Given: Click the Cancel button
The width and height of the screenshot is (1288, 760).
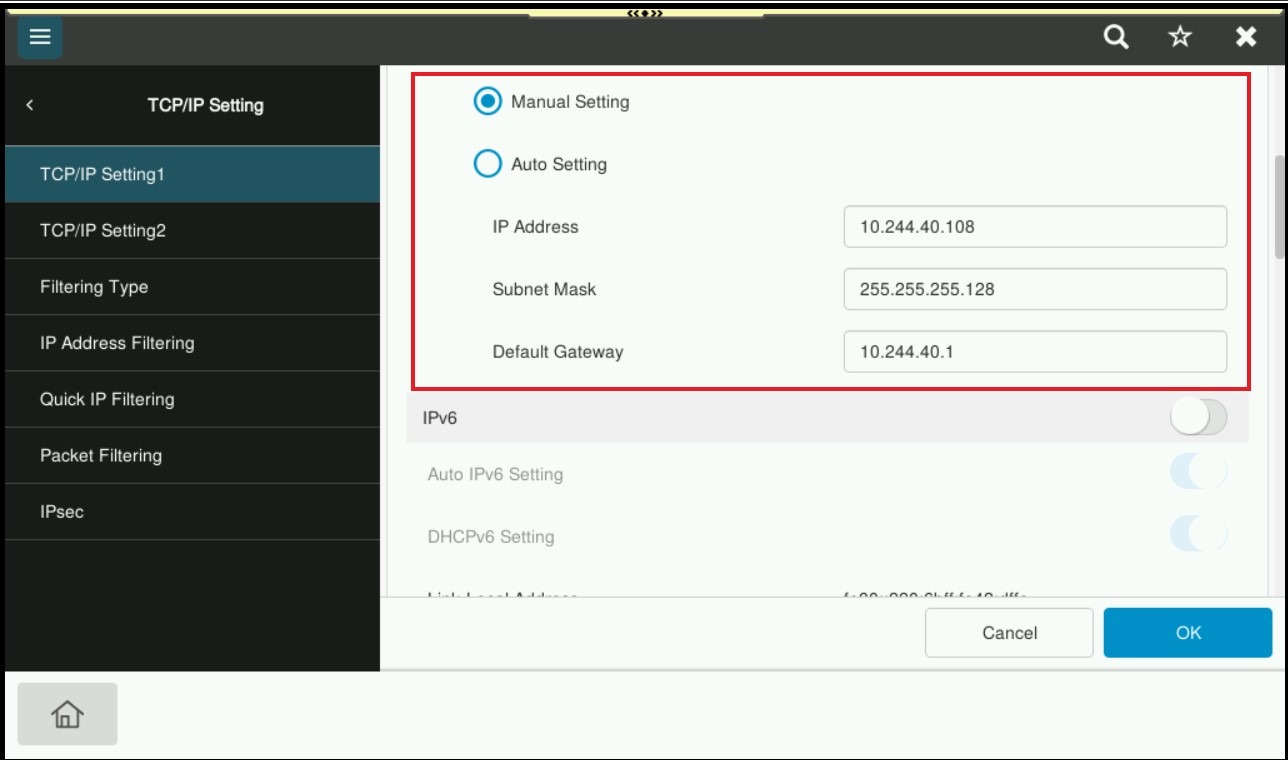Looking at the screenshot, I should pyautogui.click(x=1009, y=633).
